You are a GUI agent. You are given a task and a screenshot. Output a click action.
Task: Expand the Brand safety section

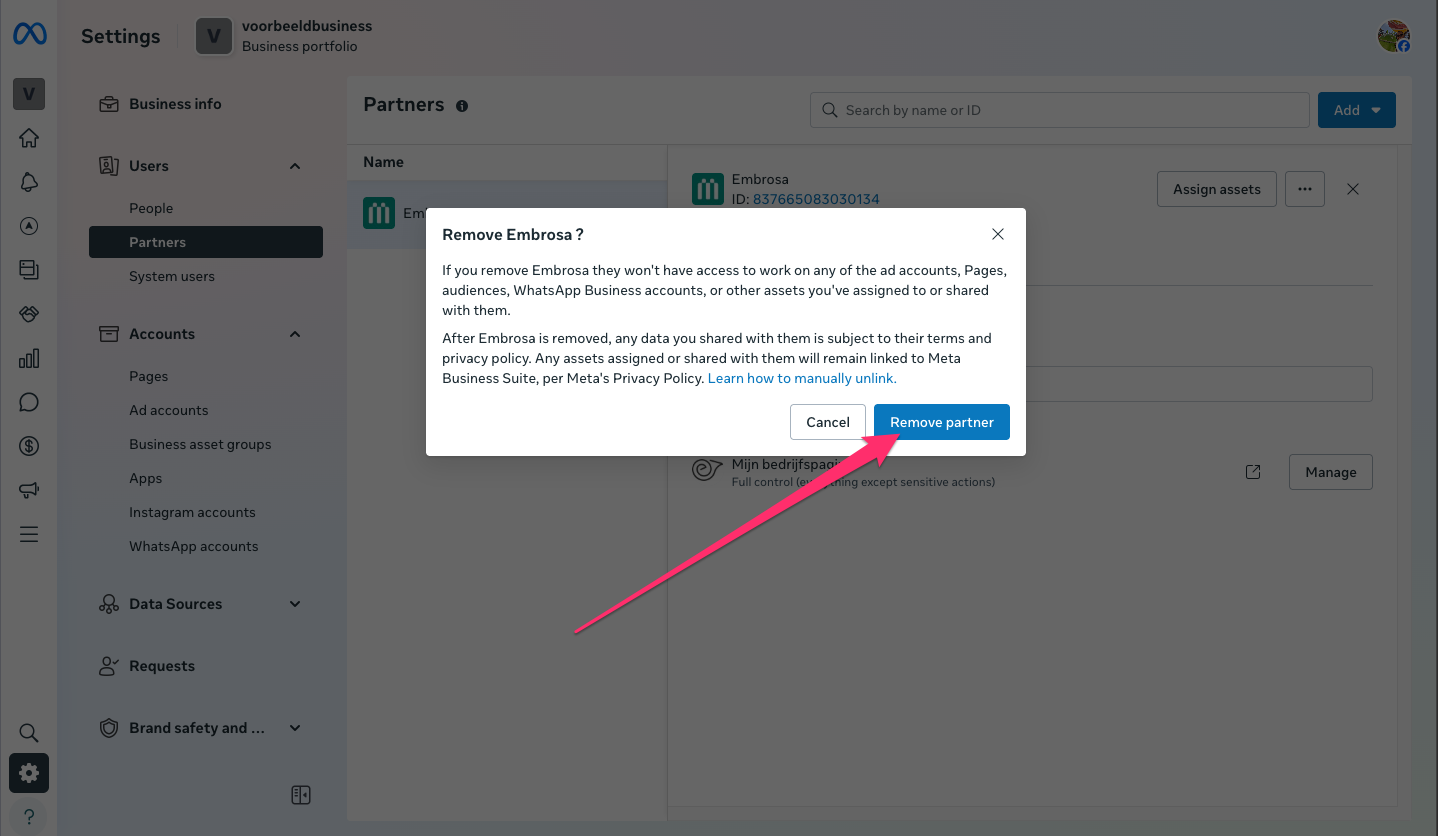pos(295,728)
